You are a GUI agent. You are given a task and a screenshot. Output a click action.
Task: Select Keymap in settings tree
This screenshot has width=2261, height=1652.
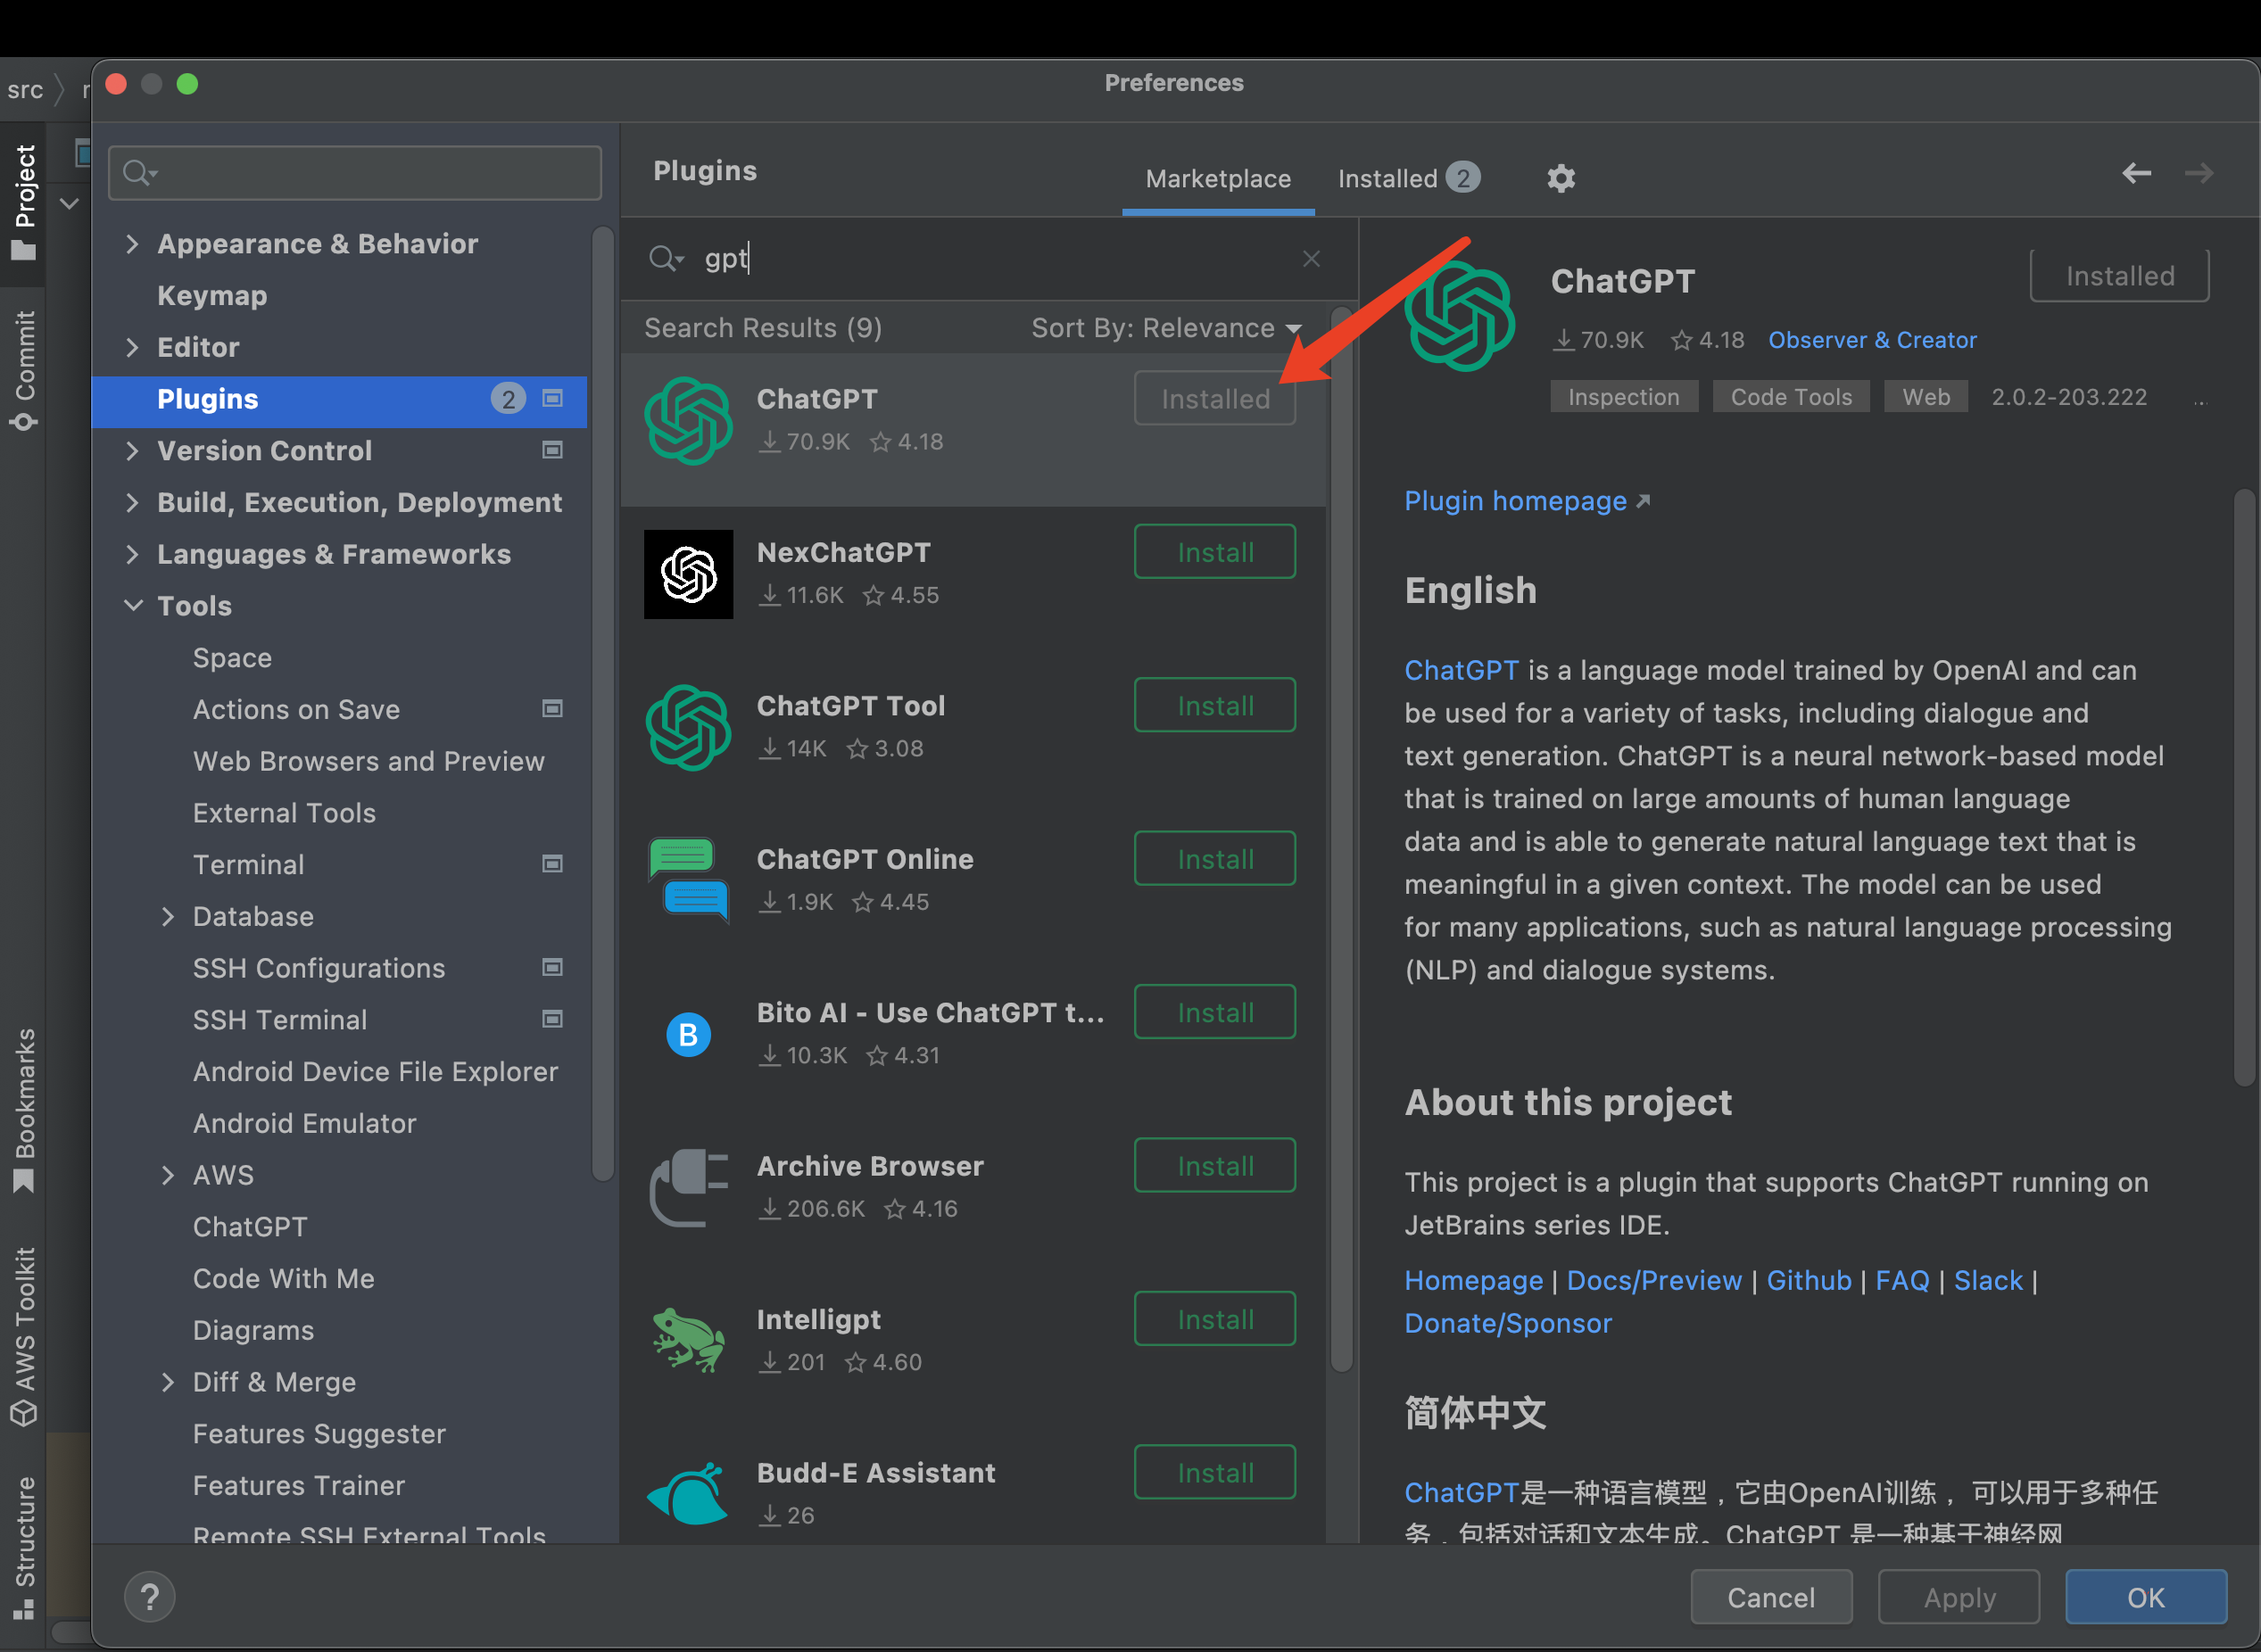[x=212, y=296]
